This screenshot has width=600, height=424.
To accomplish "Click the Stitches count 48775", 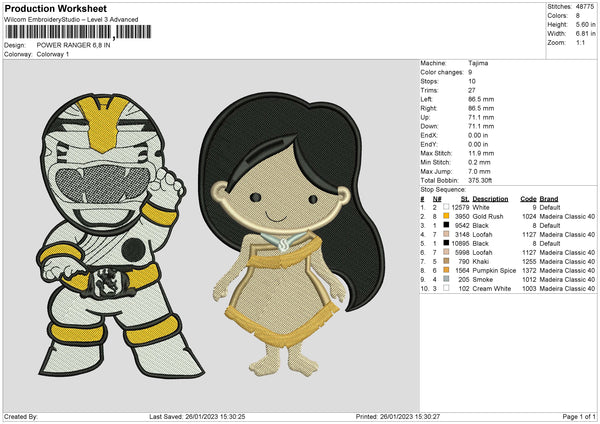I will 585,7.
